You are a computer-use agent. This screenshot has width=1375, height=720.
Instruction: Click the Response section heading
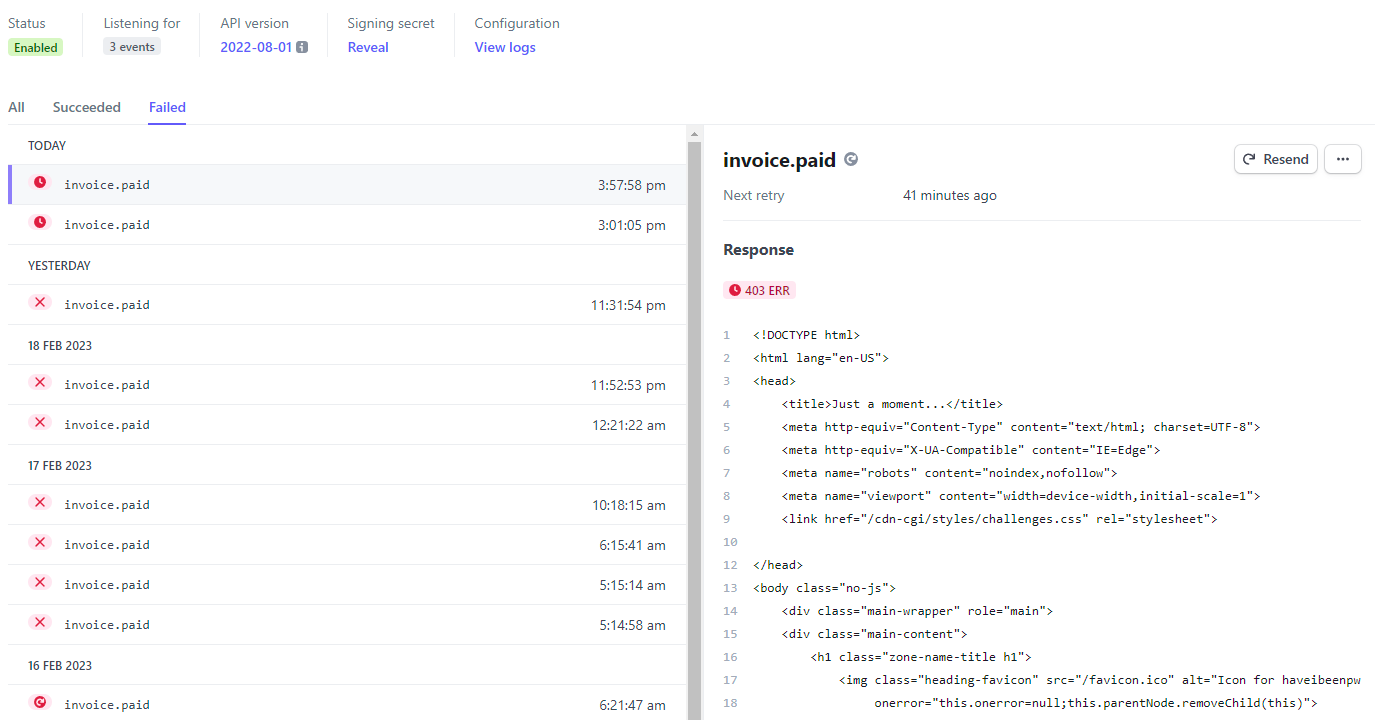pyautogui.click(x=758, y=250)
